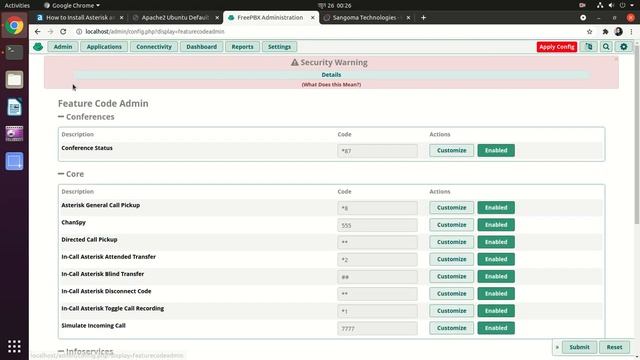The width and height of the screenshot is (640, 360).
Task: Open the Chrome three-dot menu
Action: point(631,31)
